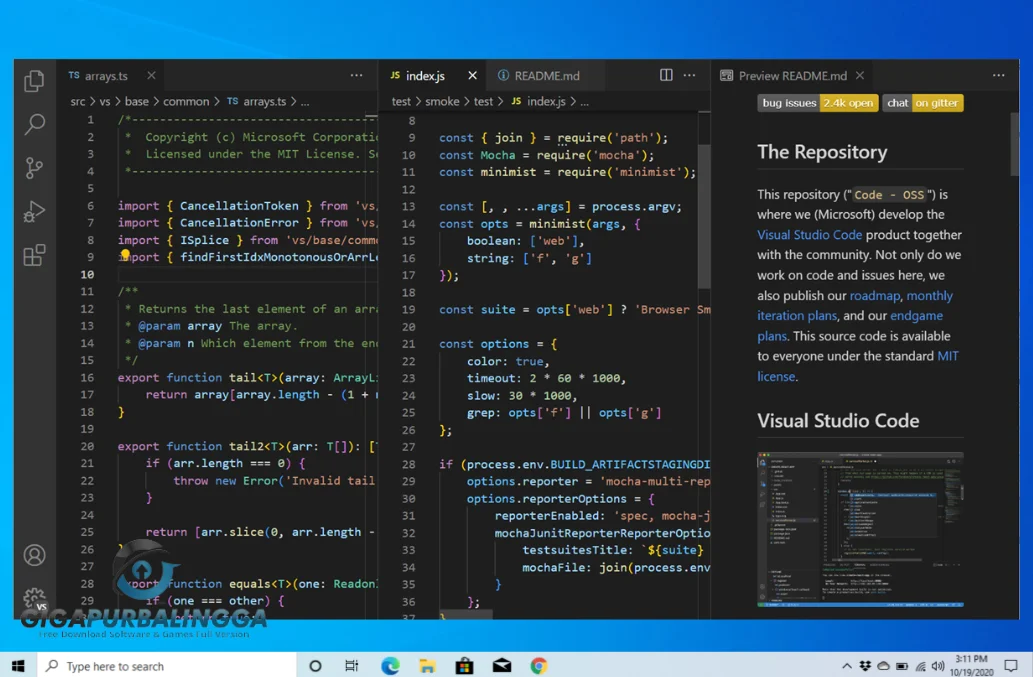Close the index.js tab

pos(472,76)
